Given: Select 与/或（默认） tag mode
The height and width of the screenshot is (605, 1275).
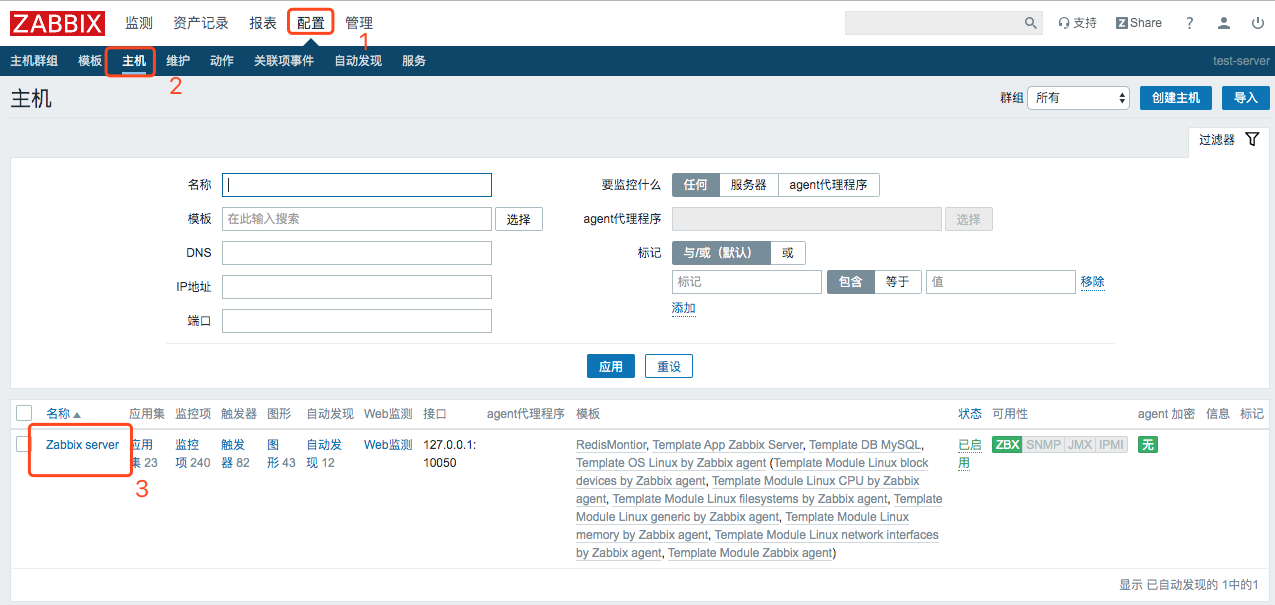Looking at the screenshot, I should pos(721,253).
